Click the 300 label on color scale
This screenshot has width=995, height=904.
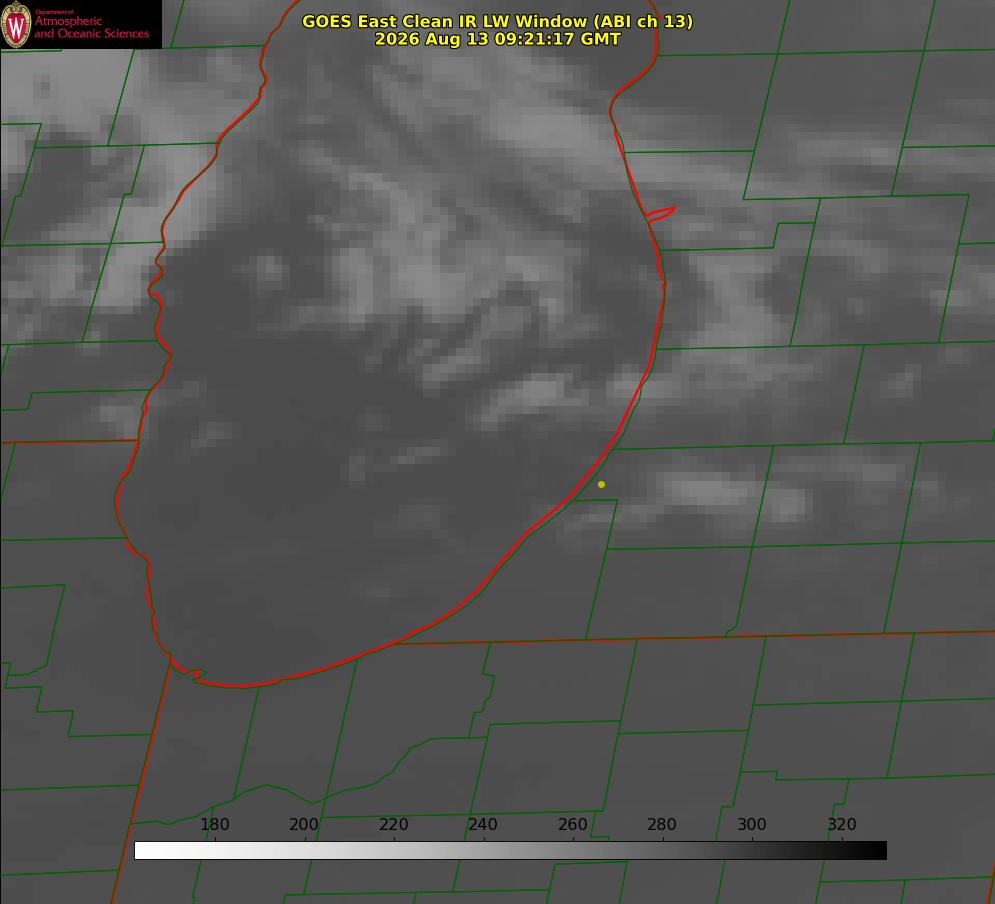(751, 824)
